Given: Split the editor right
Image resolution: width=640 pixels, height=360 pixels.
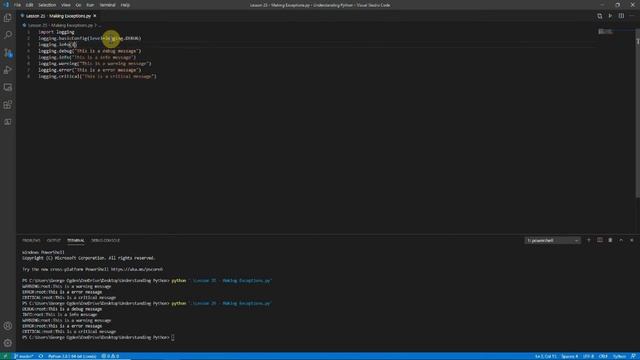Looking at the screenshot, I should (621, 16).
